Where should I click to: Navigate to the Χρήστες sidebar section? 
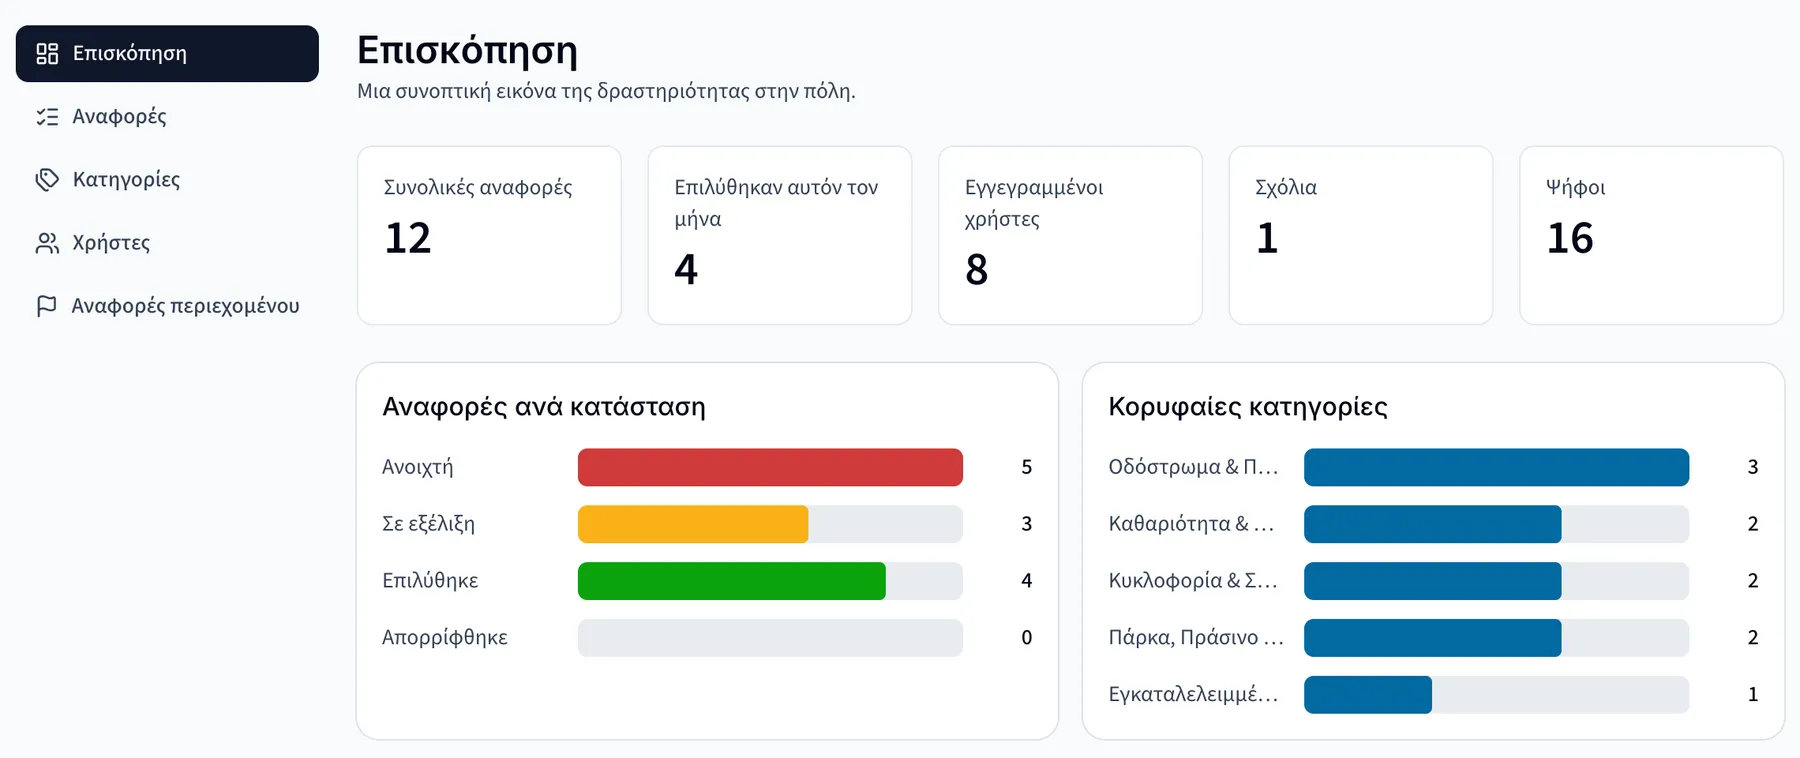(167, 243)
